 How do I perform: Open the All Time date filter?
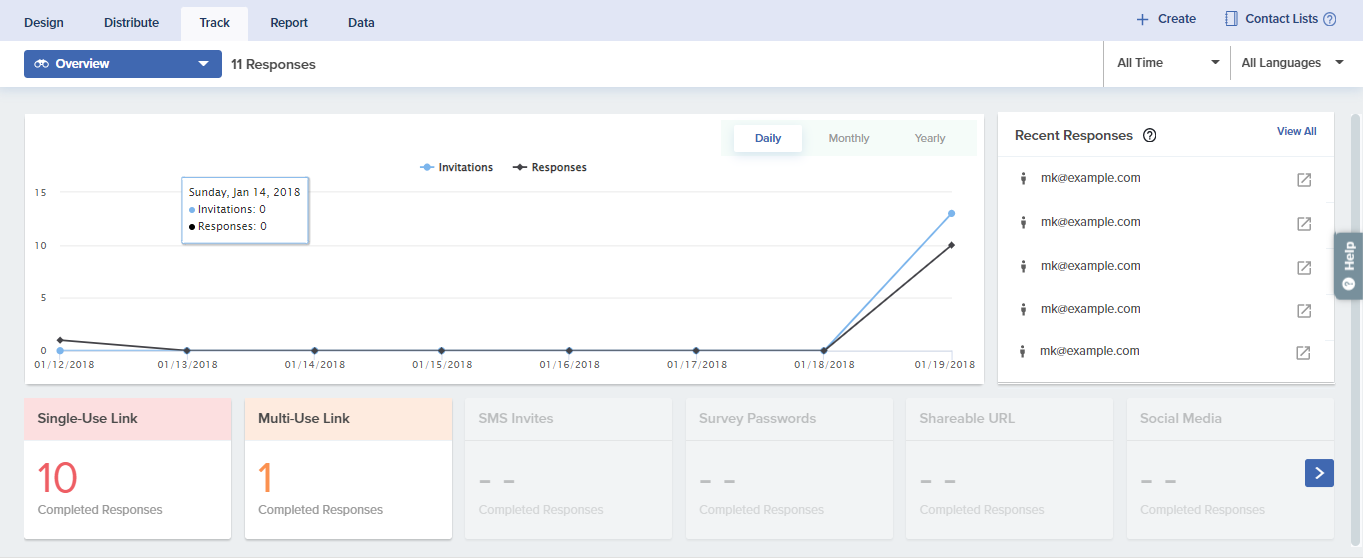click(1167, 63)
